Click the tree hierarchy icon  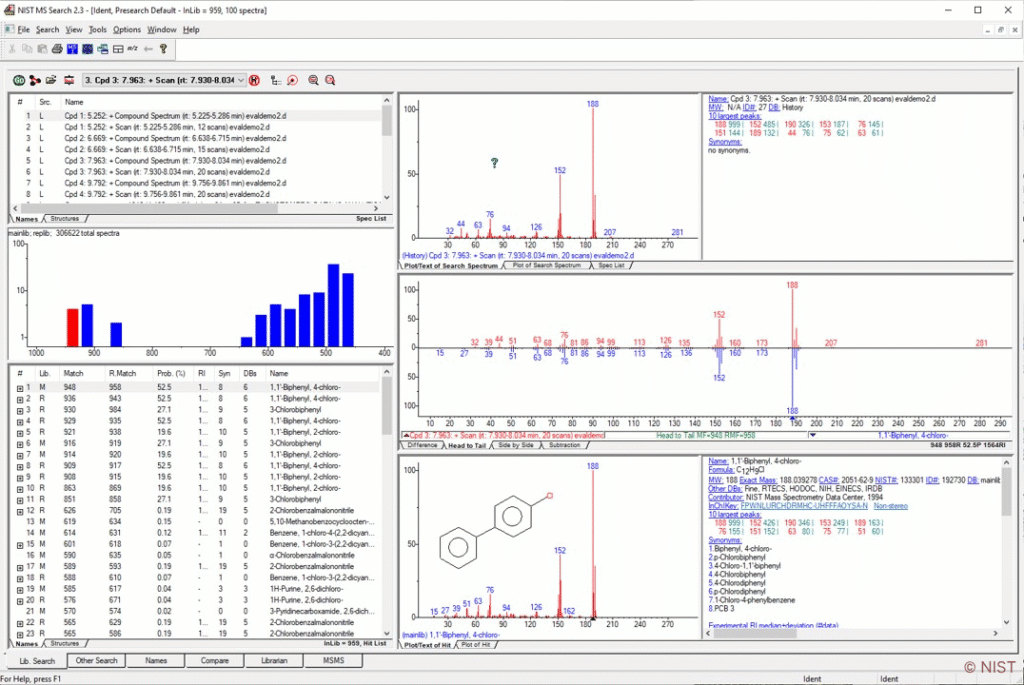click(x=276, y=80)
